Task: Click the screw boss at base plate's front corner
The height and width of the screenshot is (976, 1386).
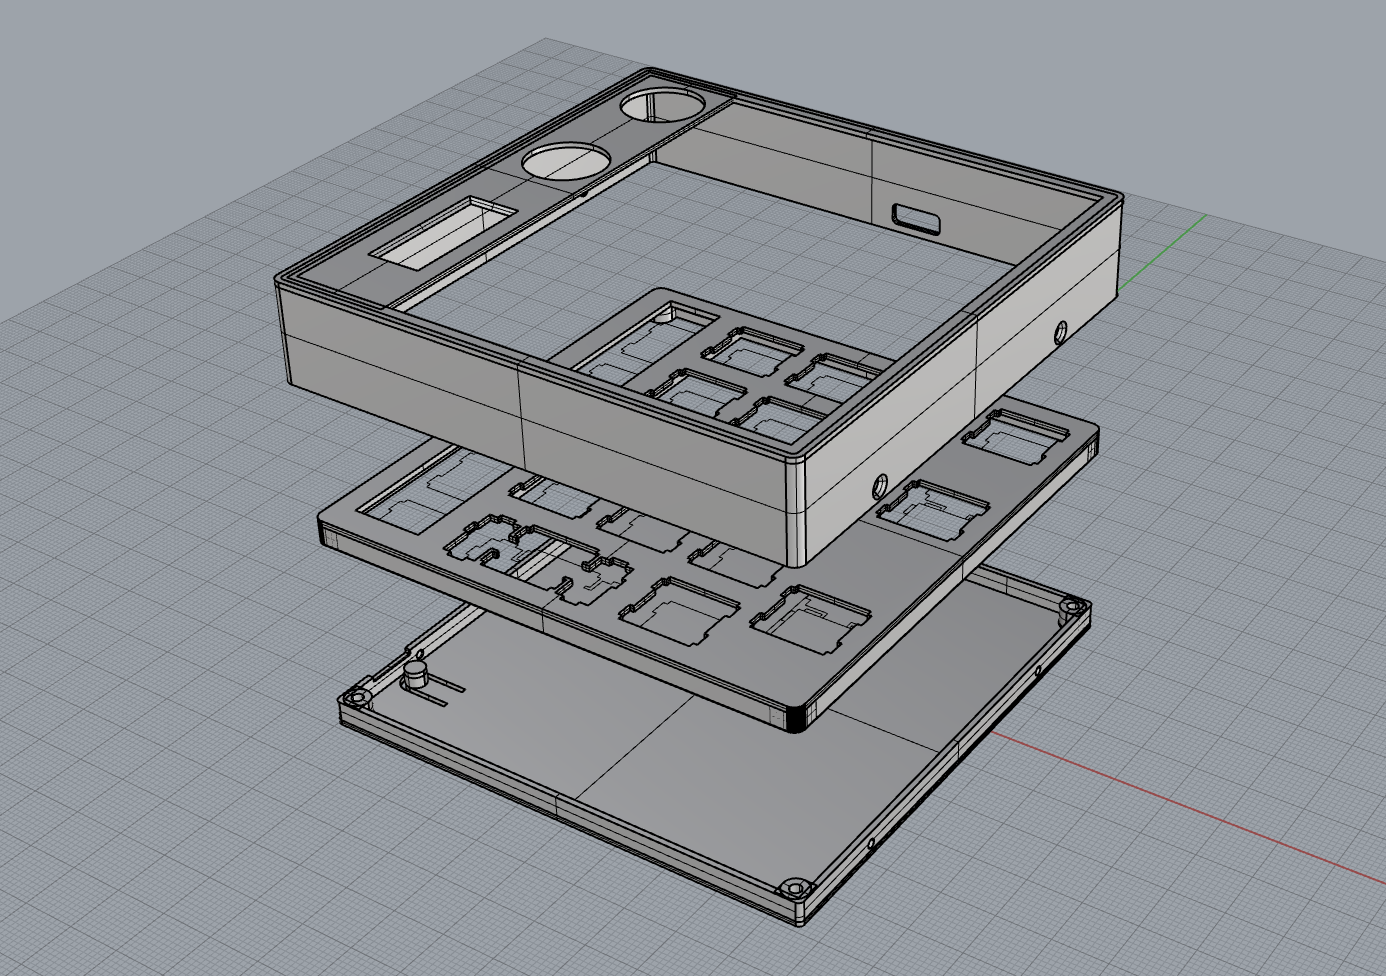Action: coord(795,888)
